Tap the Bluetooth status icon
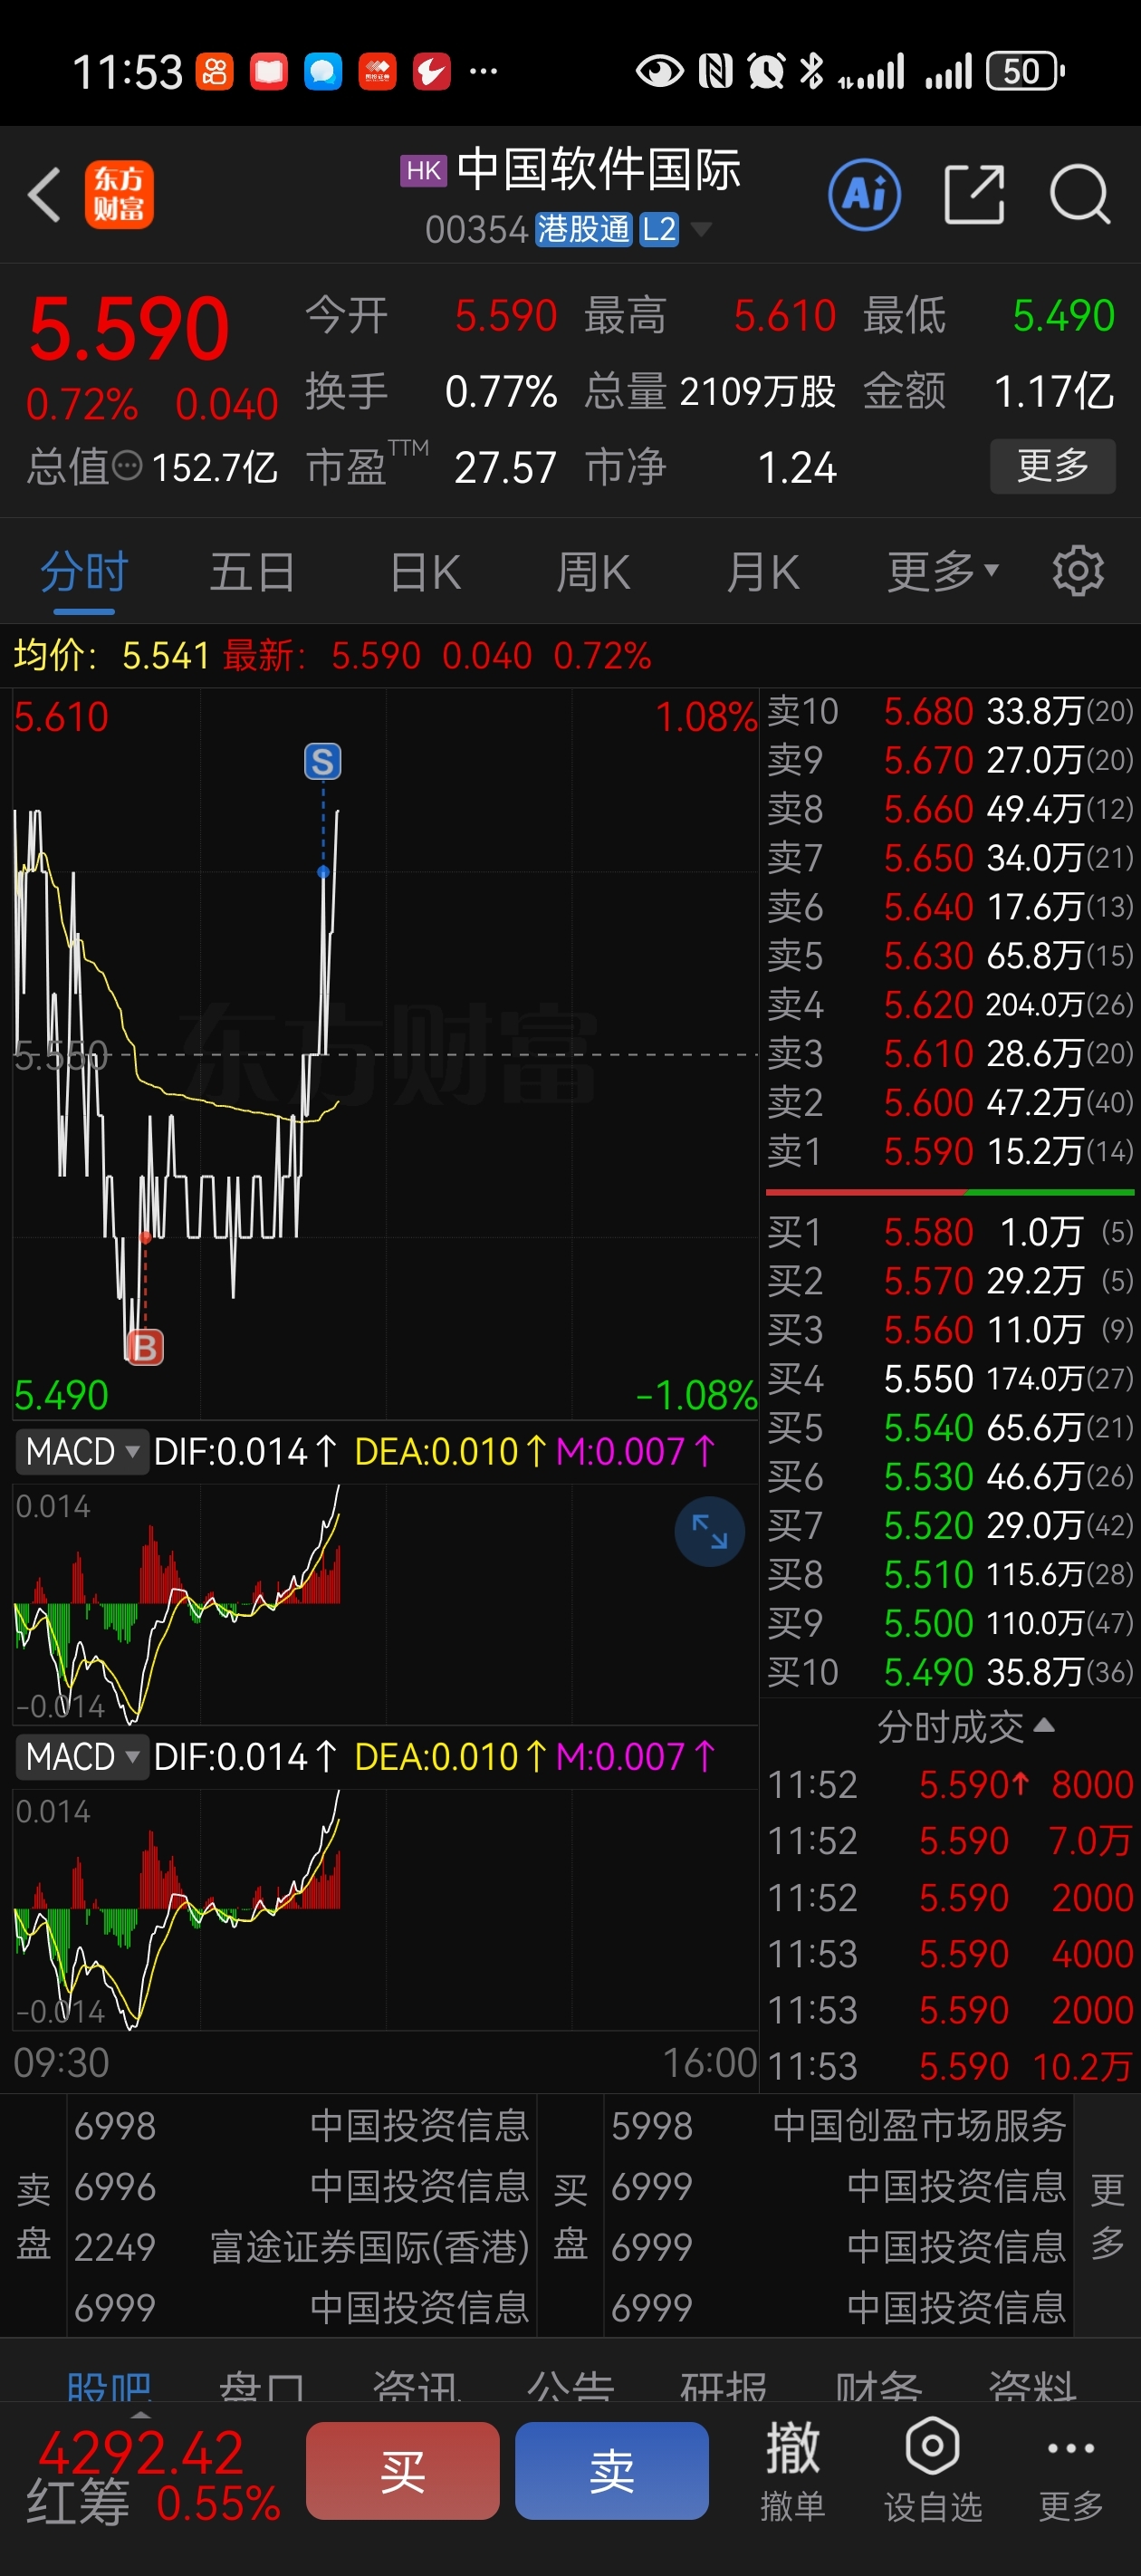 coord(811,71)
